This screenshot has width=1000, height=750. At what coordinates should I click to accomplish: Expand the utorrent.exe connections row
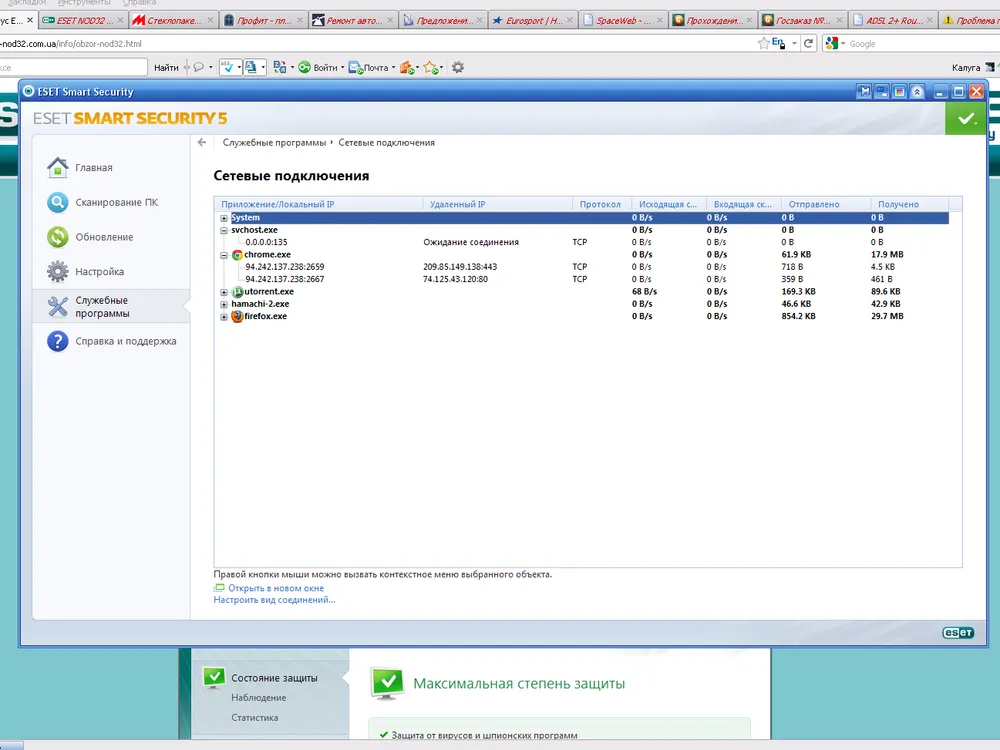tap(224, 292)
